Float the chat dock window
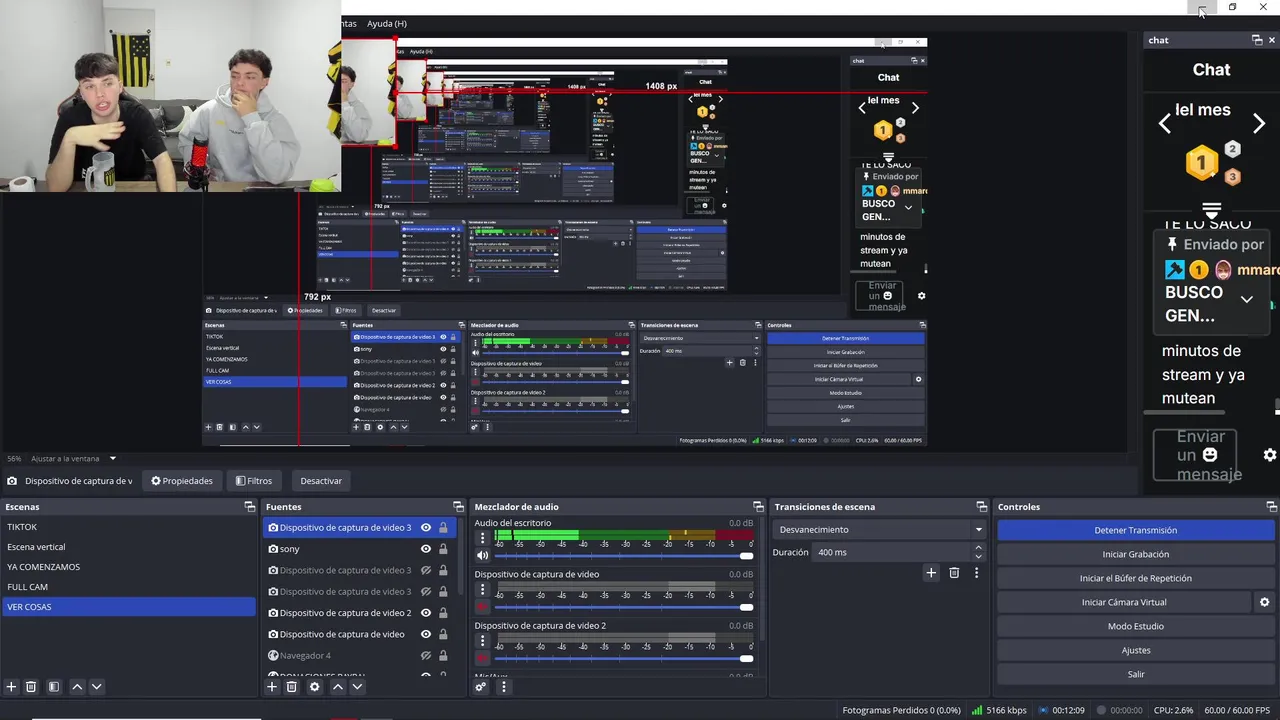The image size is (1280, 720). (x=1257, y=40)
